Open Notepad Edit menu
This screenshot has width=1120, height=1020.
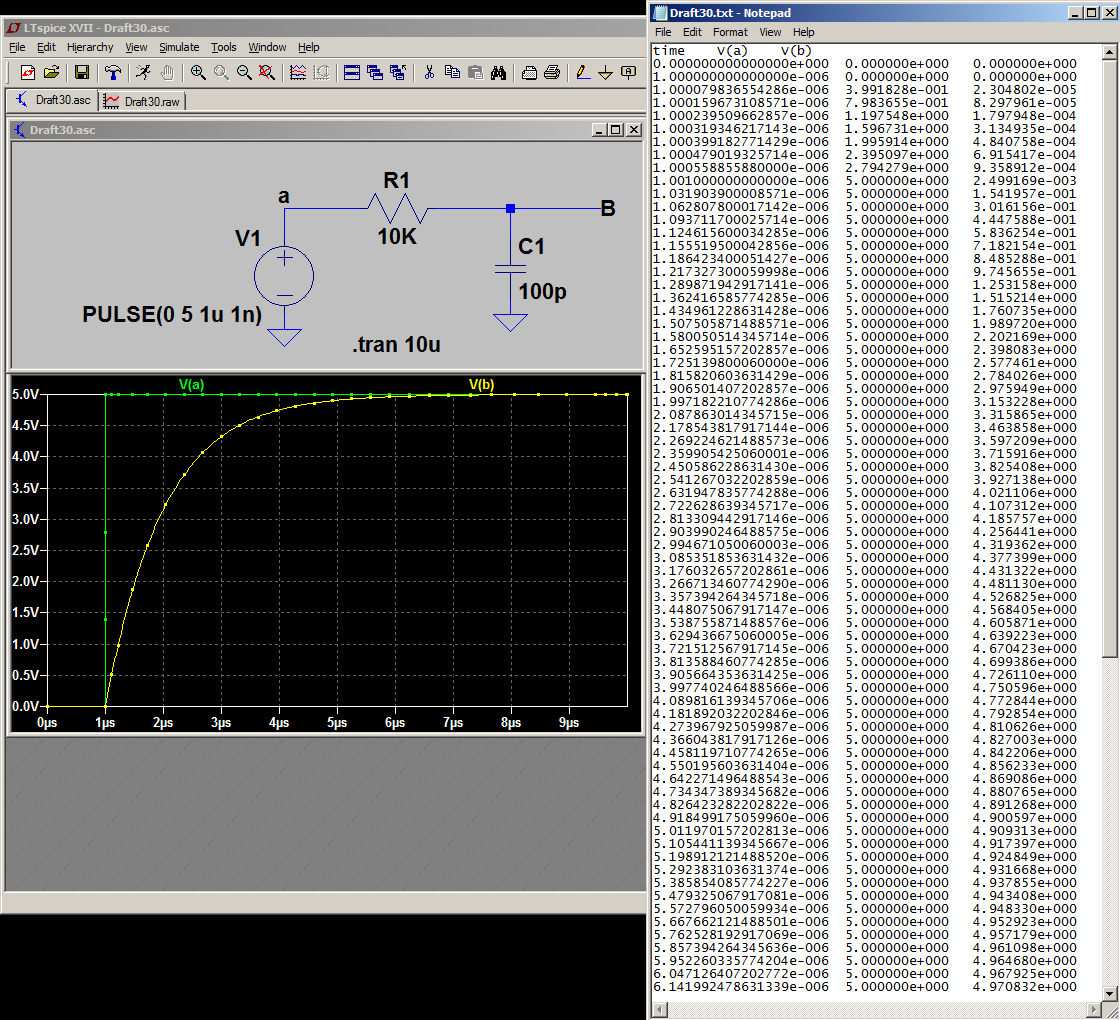[692, 32]
